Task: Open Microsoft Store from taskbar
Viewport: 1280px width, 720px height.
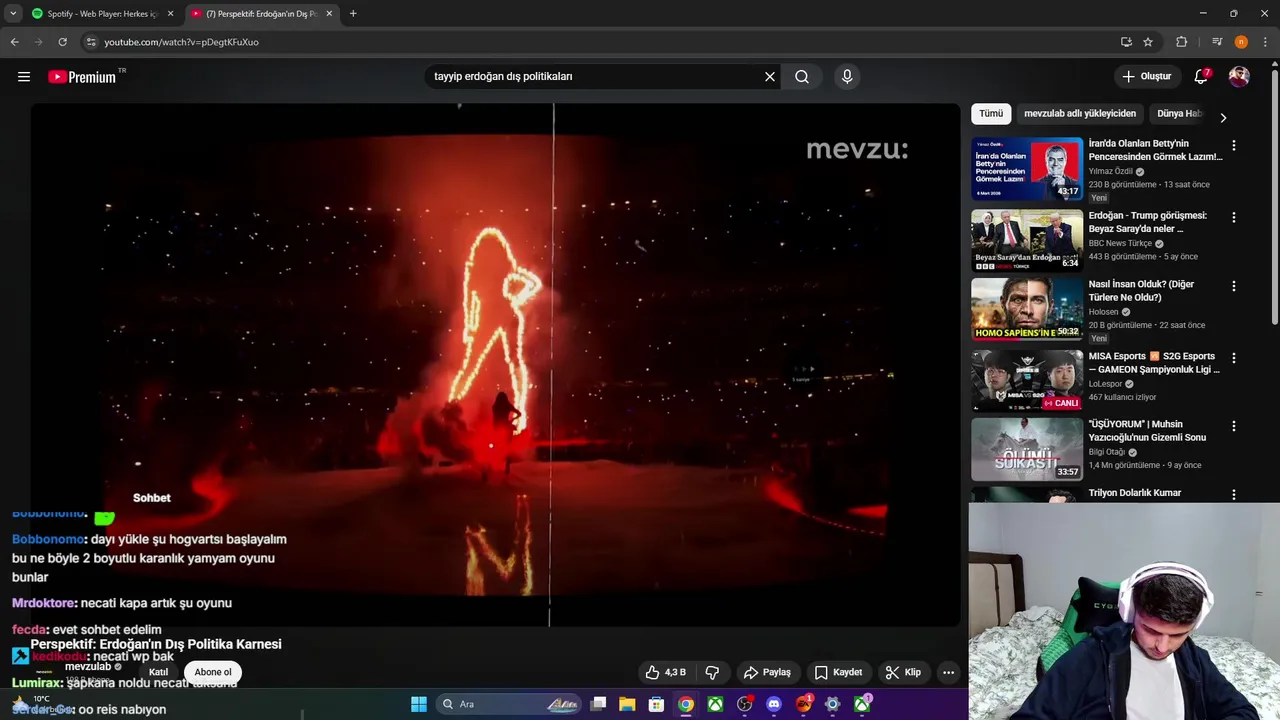Action: pos(656,704)
